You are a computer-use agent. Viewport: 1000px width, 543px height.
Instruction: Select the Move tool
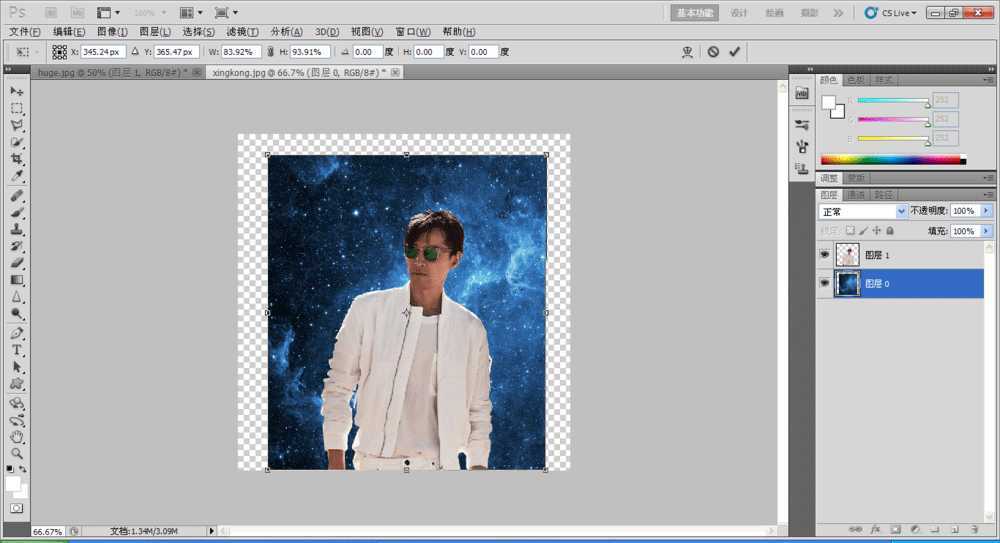pyautogui.click(x=17, y=91)
